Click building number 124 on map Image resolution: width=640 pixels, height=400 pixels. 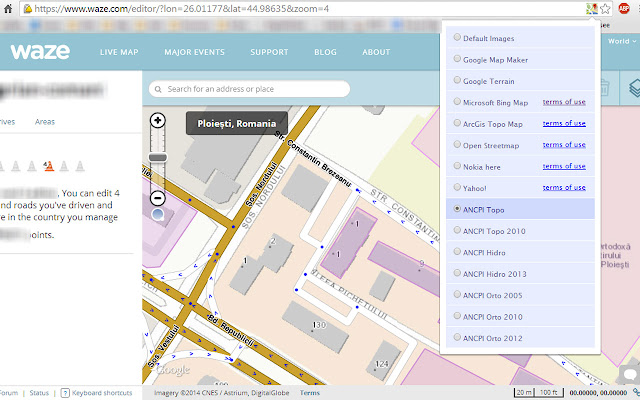pyautogui.click(x=382, y=364)
